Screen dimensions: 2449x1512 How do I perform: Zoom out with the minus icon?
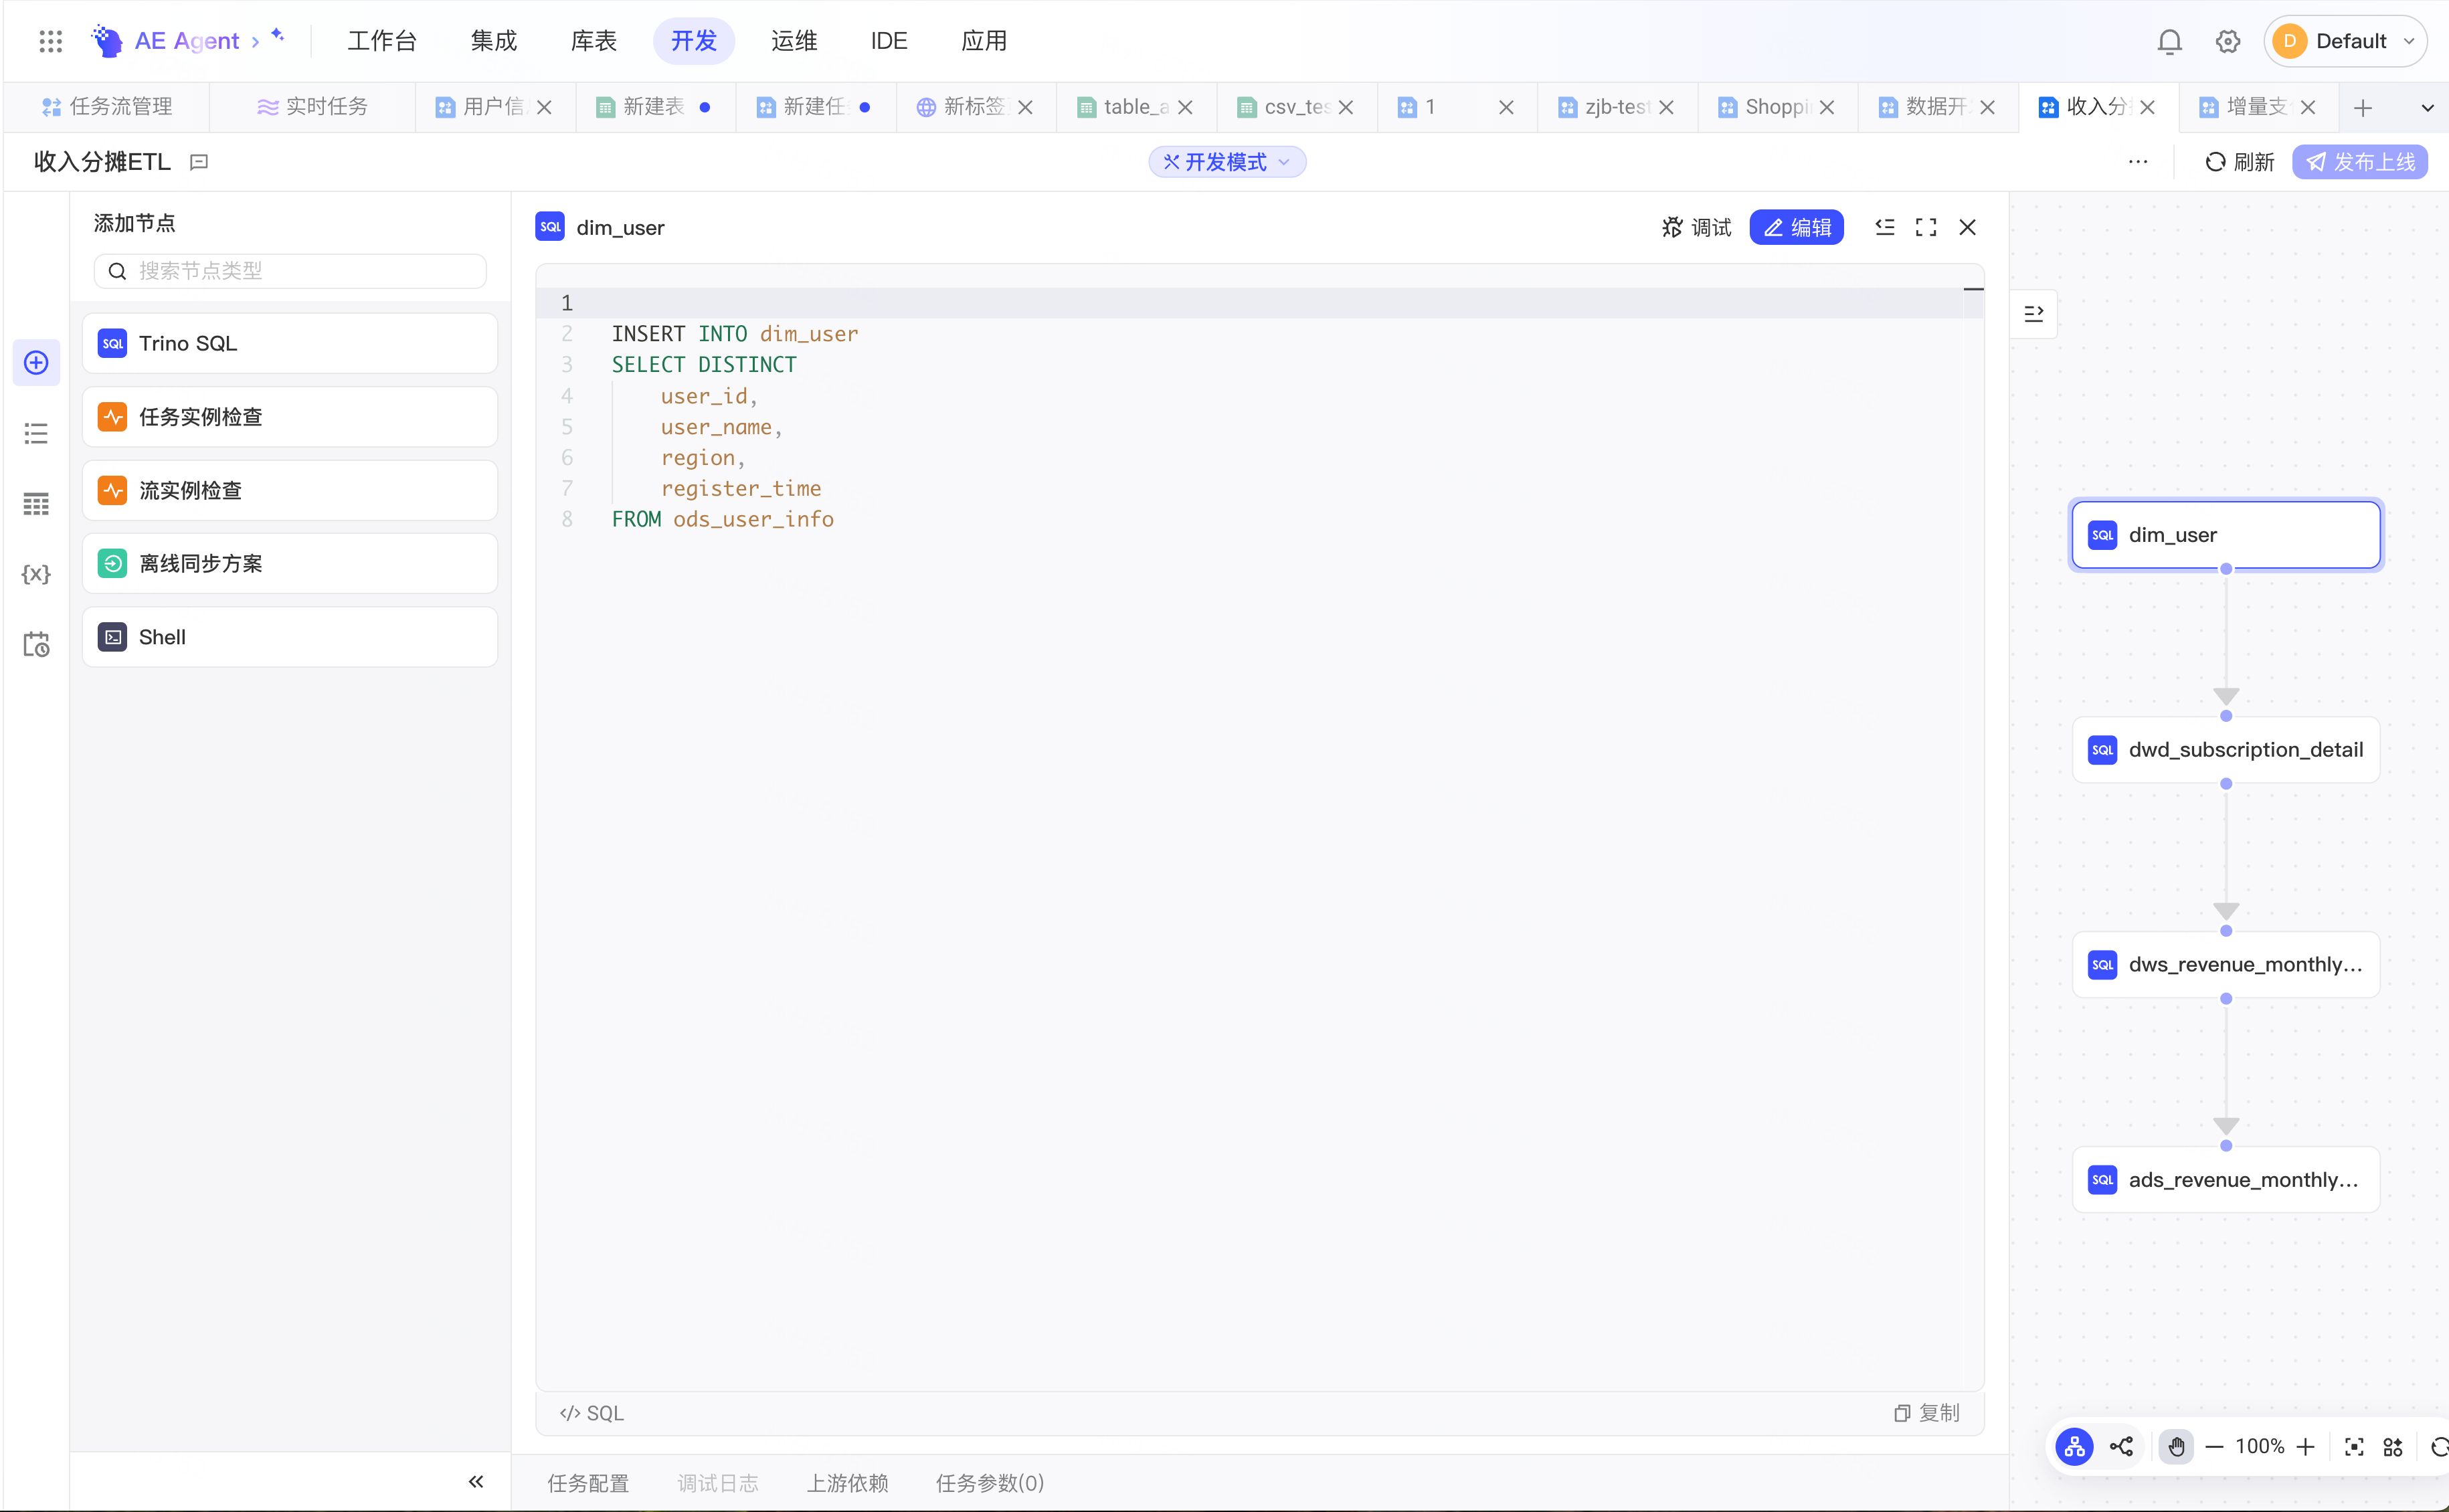tap(2214, 1446)
